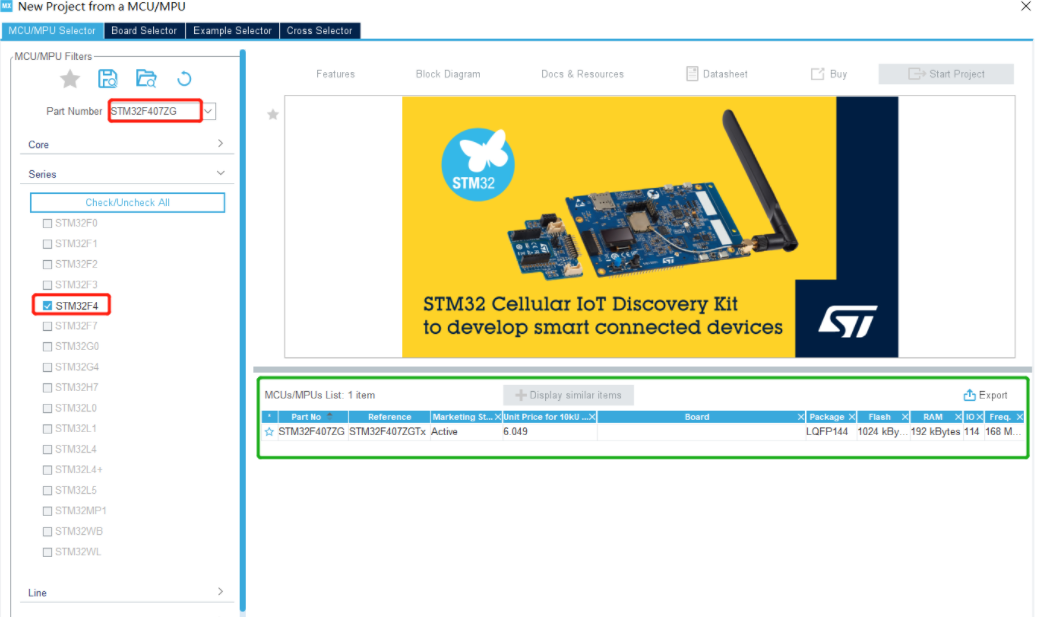Image resolution: width=1039 pixels, height=617 pixels.
Task: Open the Datasheet
Action: pyautogui.click(x=717, y=74)
